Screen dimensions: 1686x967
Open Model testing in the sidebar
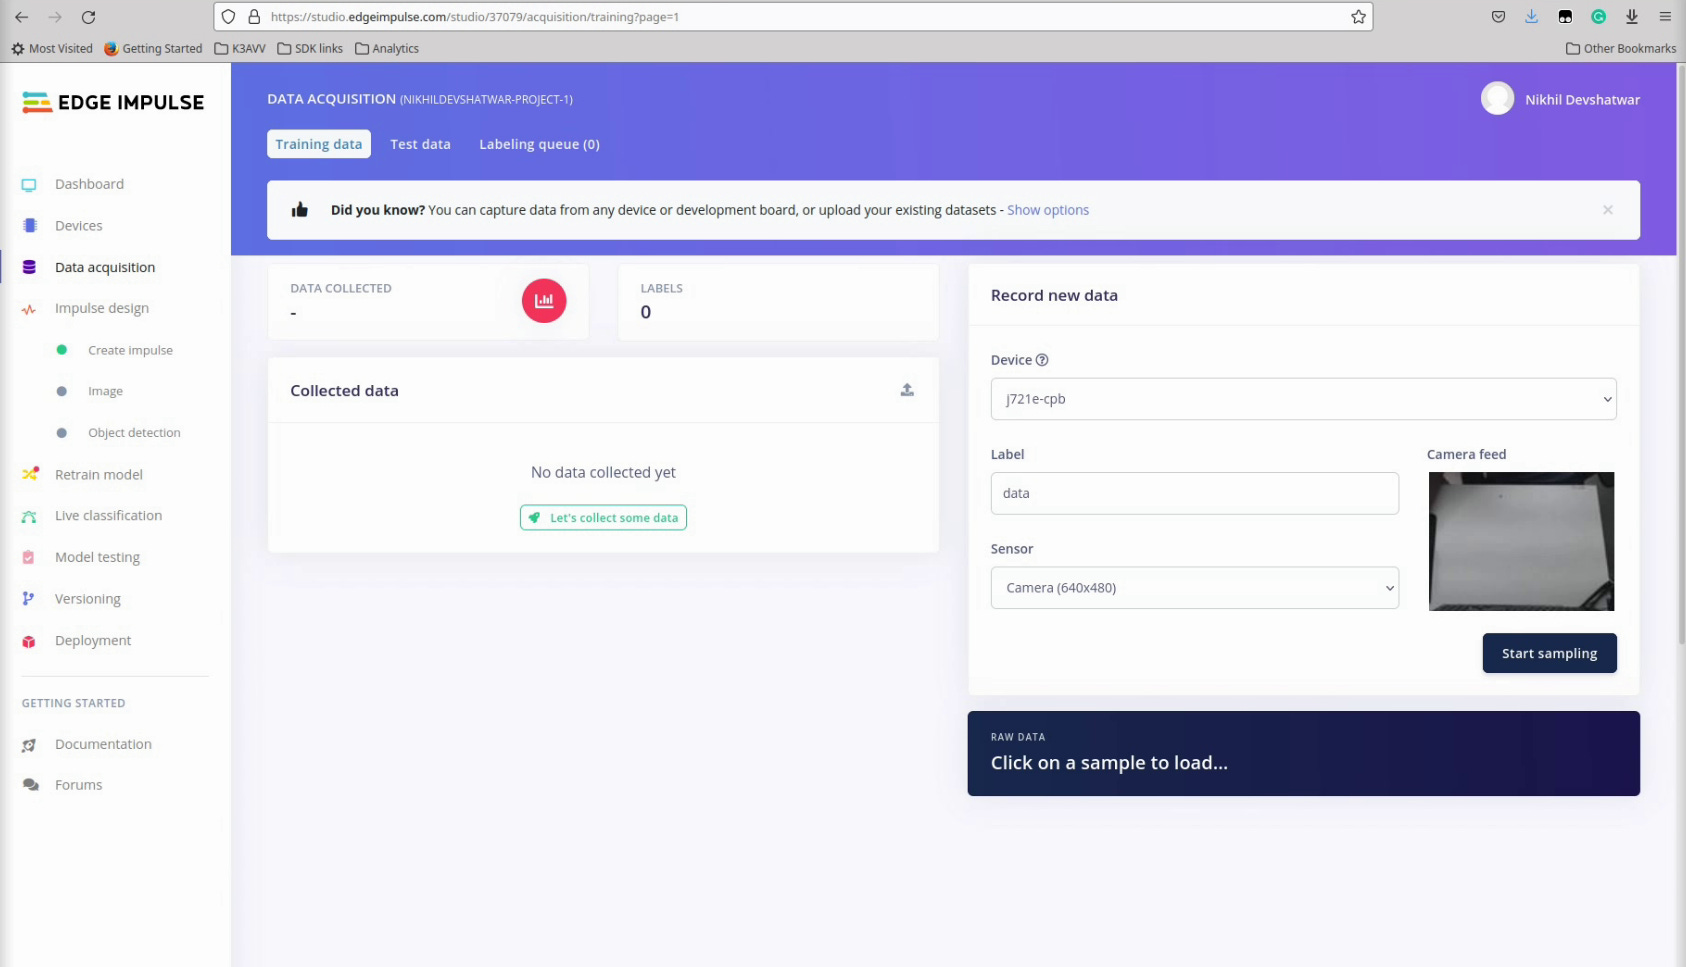[x=97, y=557]
